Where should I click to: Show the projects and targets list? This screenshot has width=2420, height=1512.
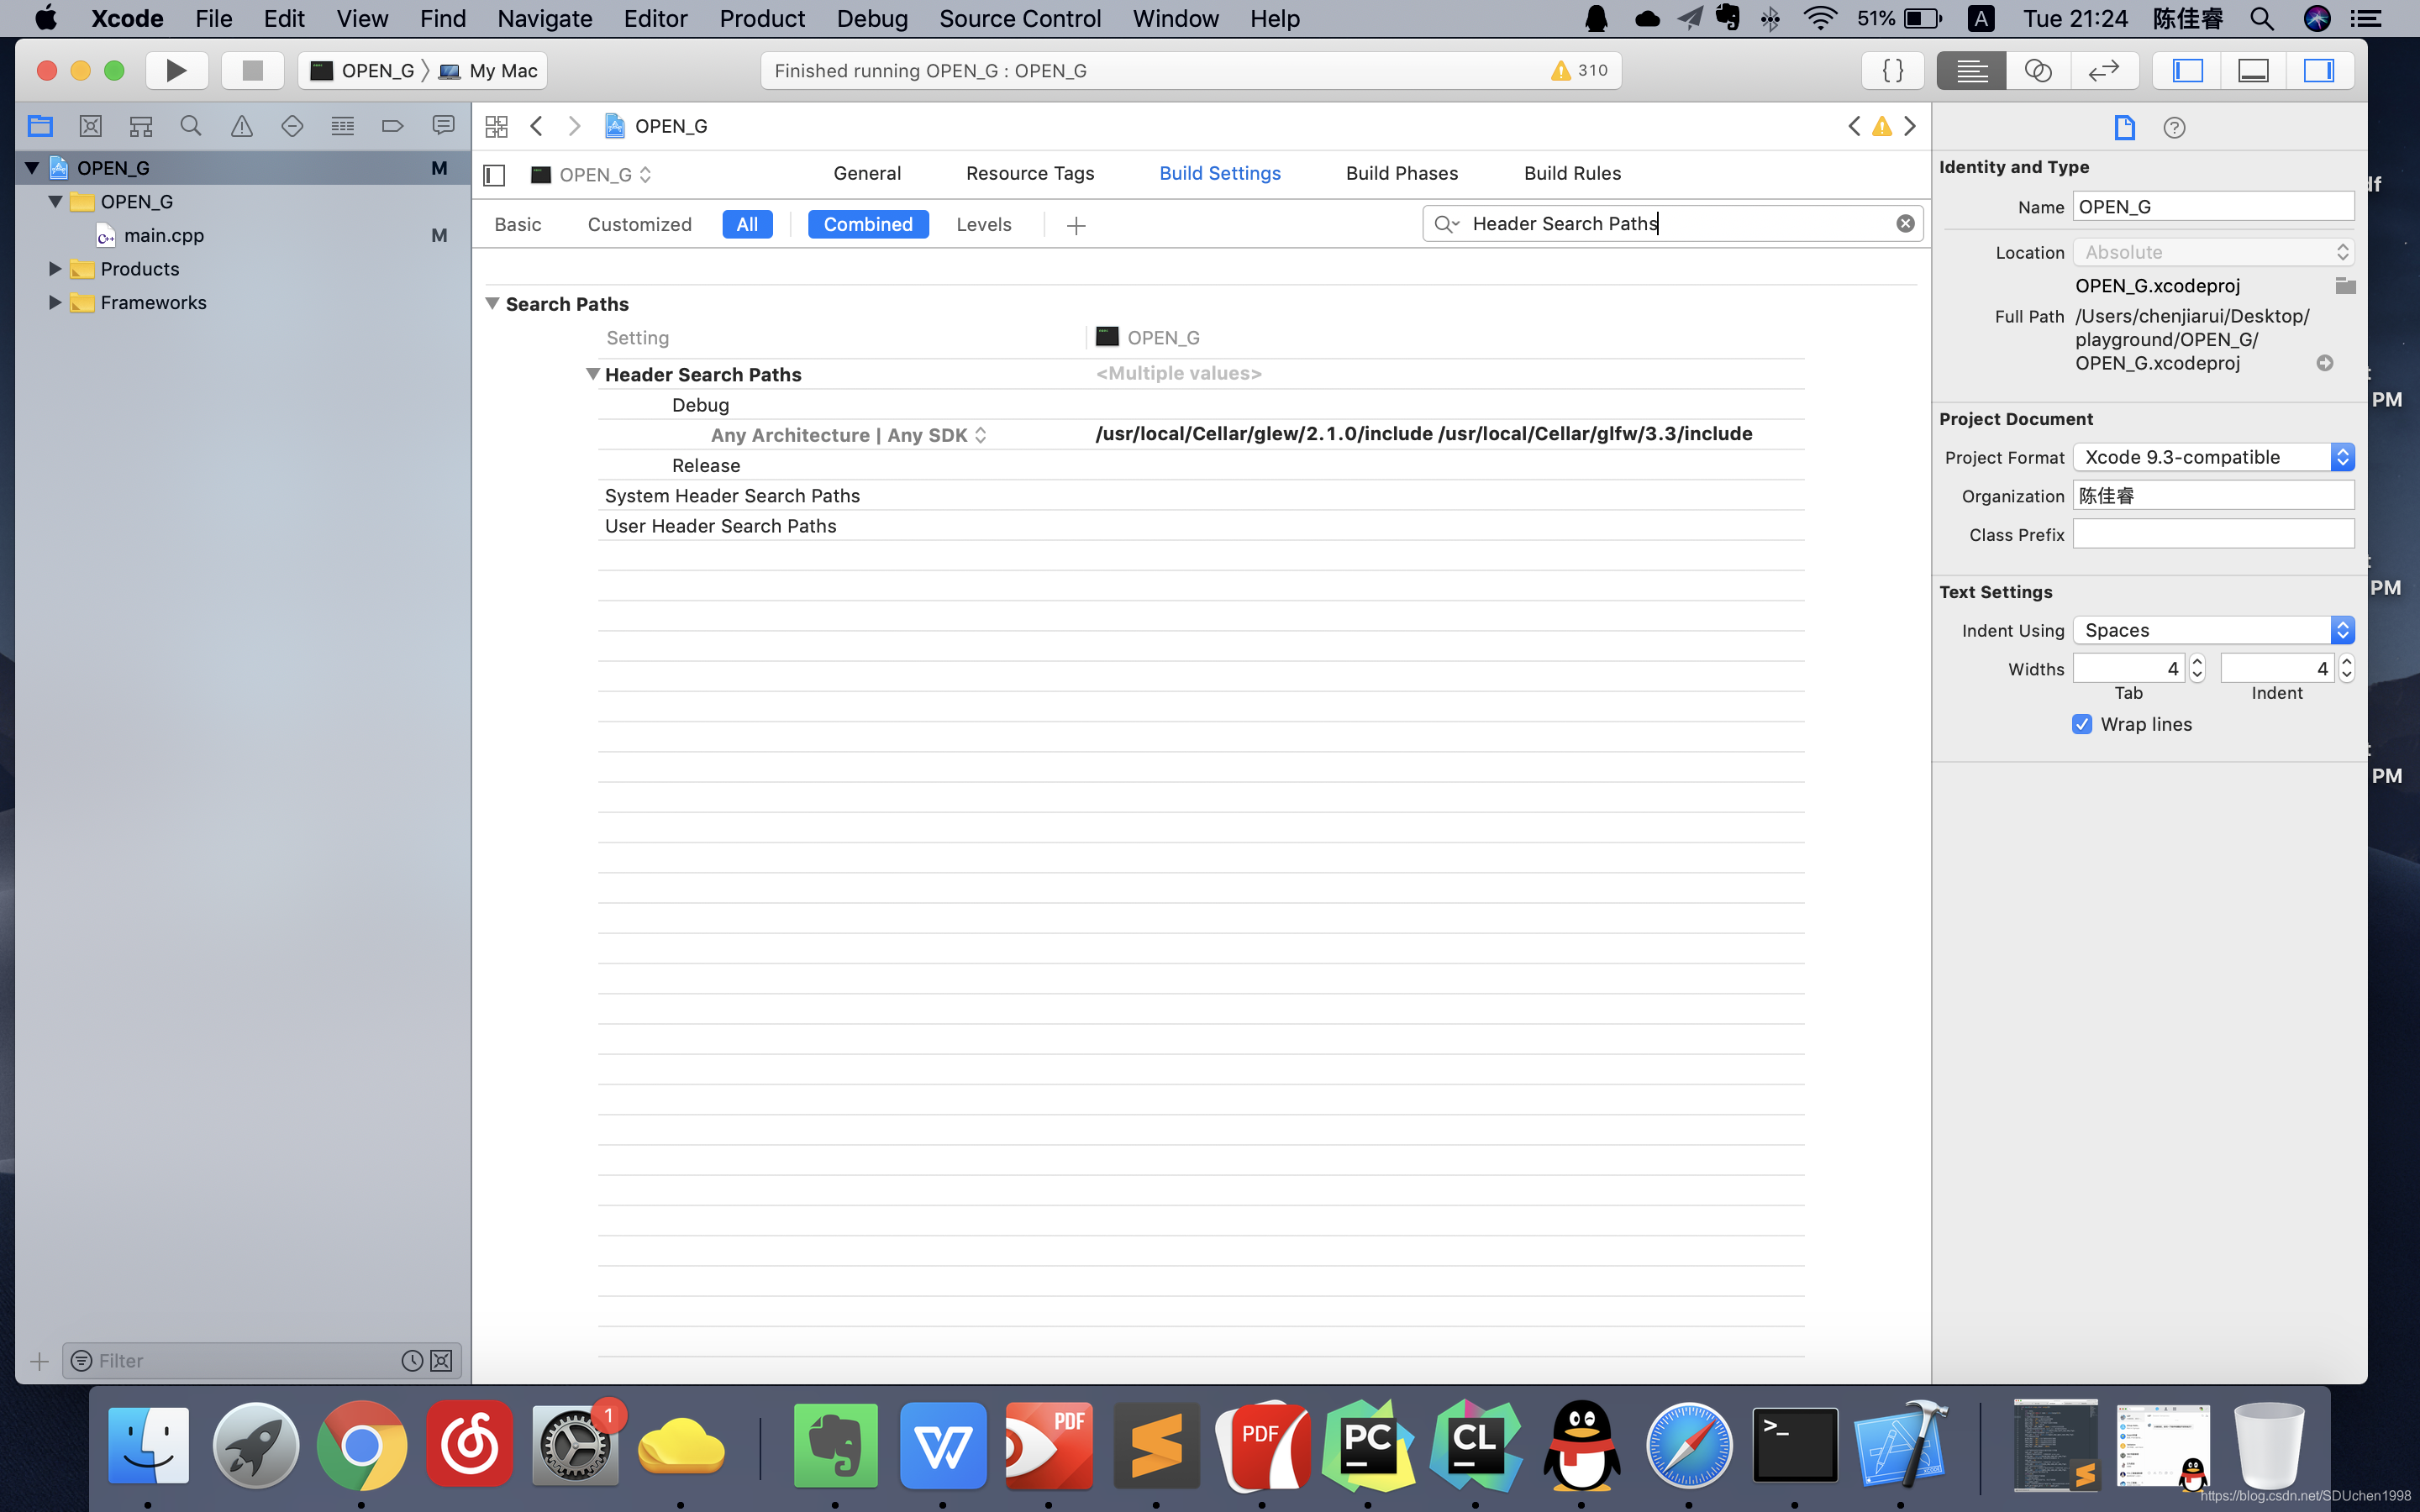(494, 175)
